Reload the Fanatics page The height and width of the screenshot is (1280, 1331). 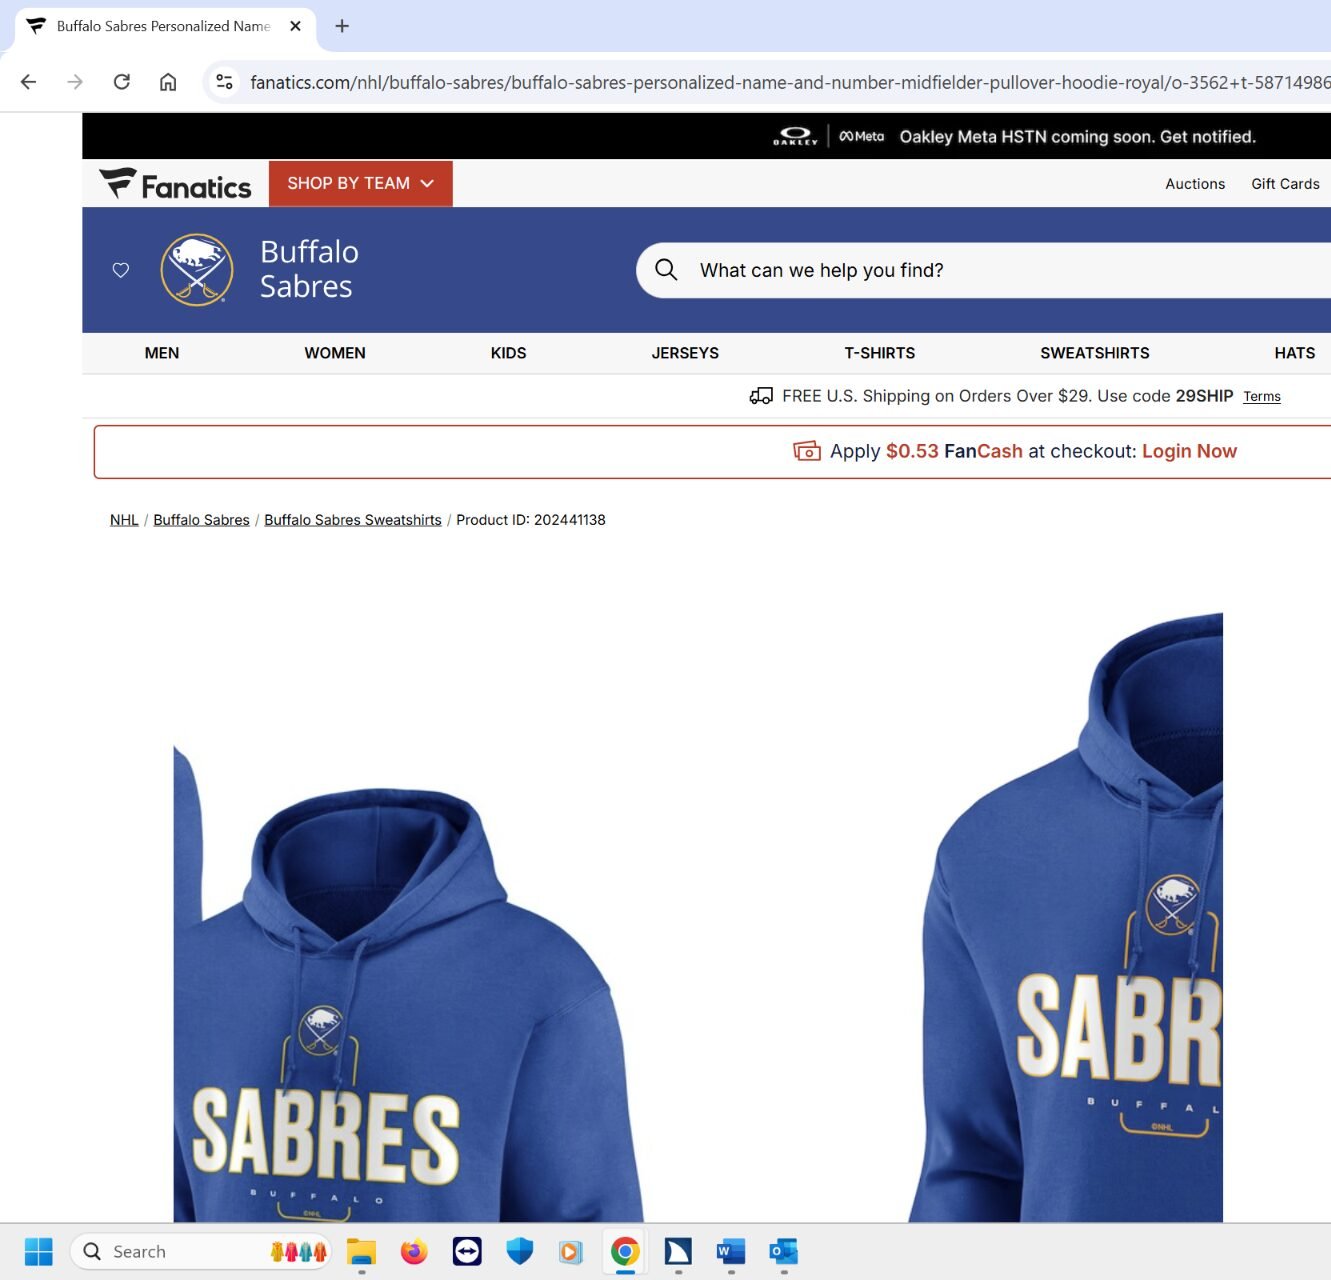point(122,82)
